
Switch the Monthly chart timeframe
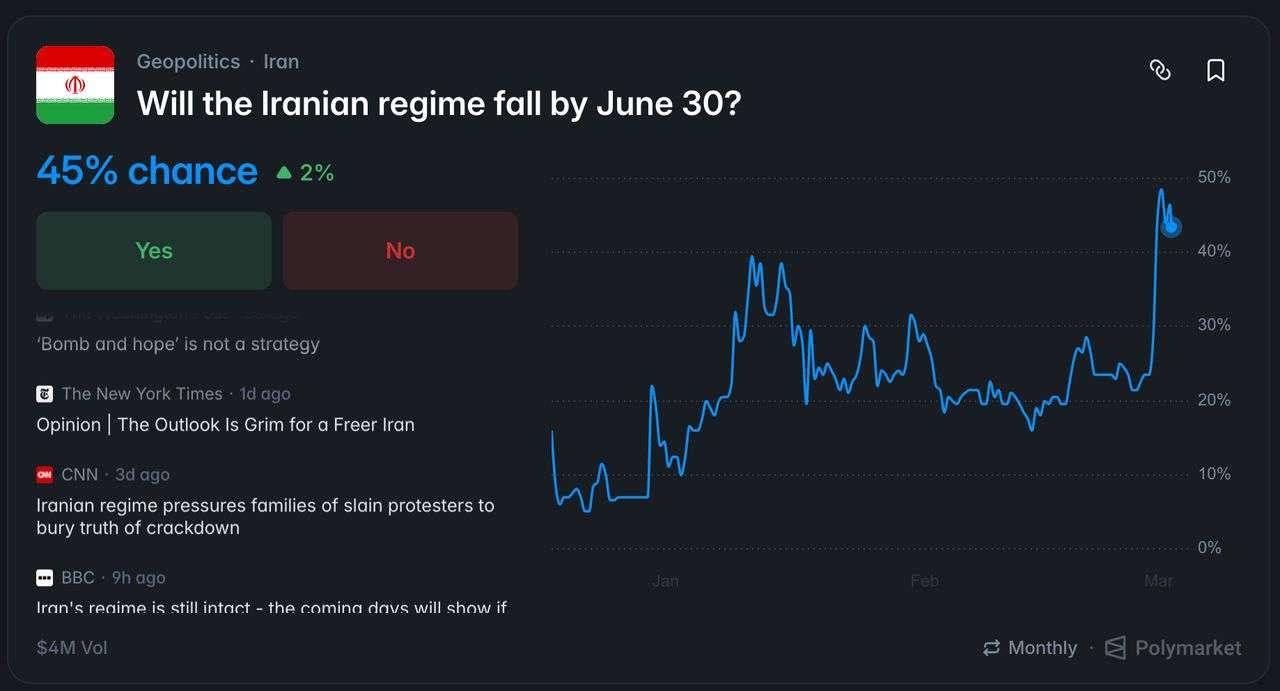[1042, 648]
